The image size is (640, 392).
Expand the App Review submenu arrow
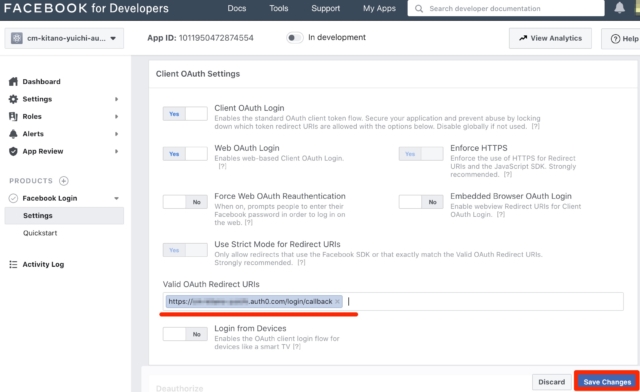[116, 151]
